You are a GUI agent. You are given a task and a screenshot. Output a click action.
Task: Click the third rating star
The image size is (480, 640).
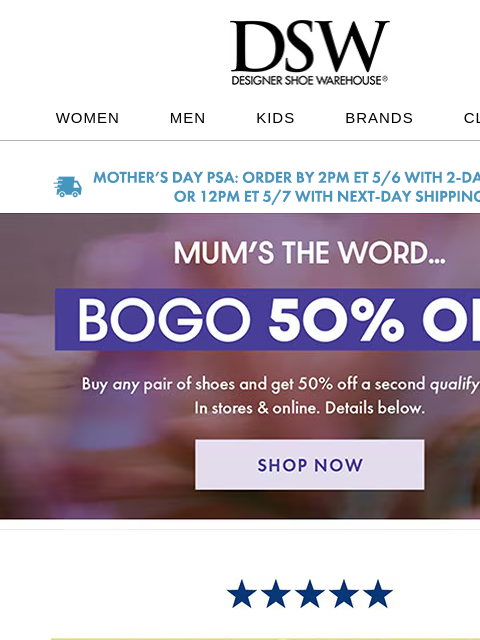[x=309, y=594]
